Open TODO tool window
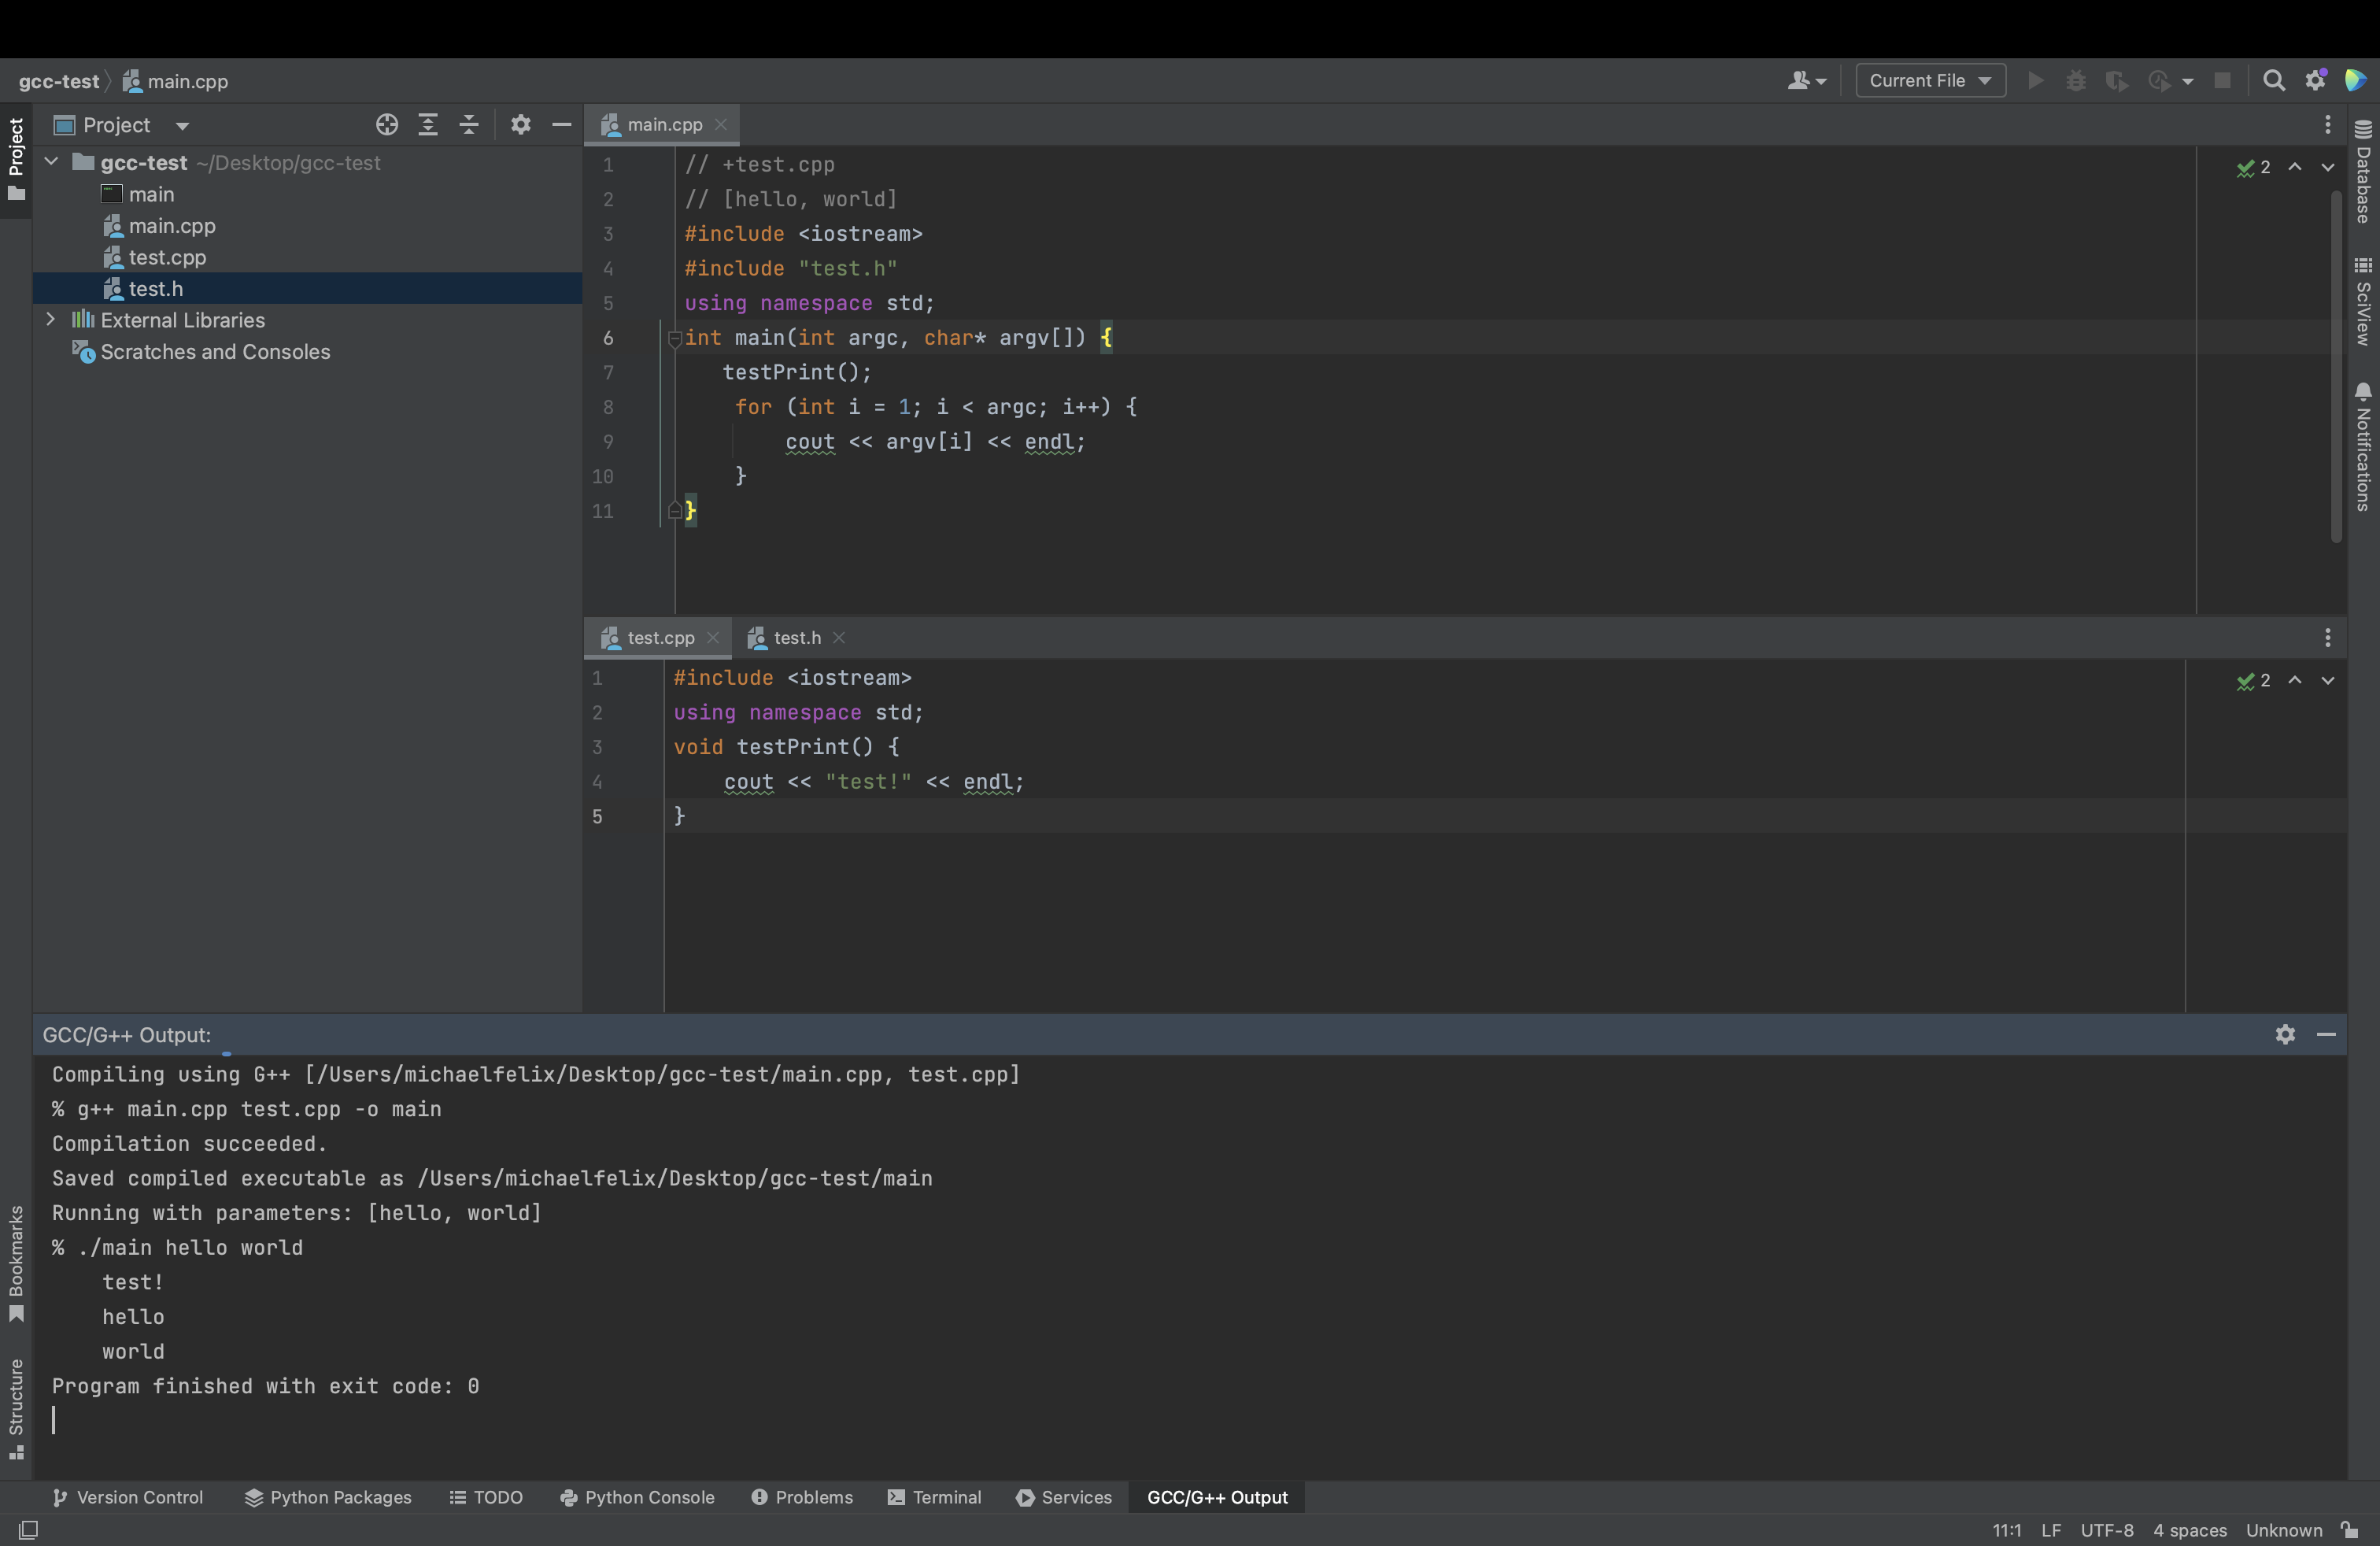This screenshot has width=2380, height=1546. click(486, 1497)
